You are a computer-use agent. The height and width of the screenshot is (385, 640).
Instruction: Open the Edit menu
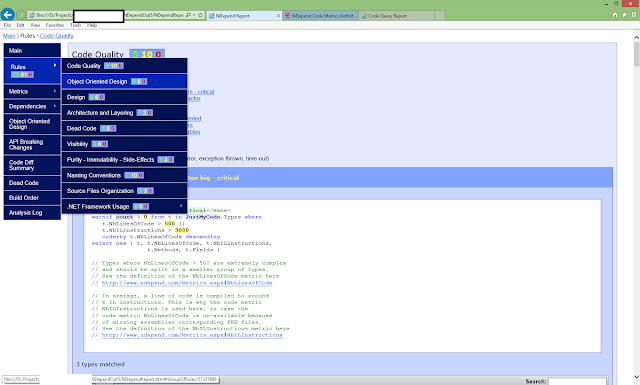(20, 25)
